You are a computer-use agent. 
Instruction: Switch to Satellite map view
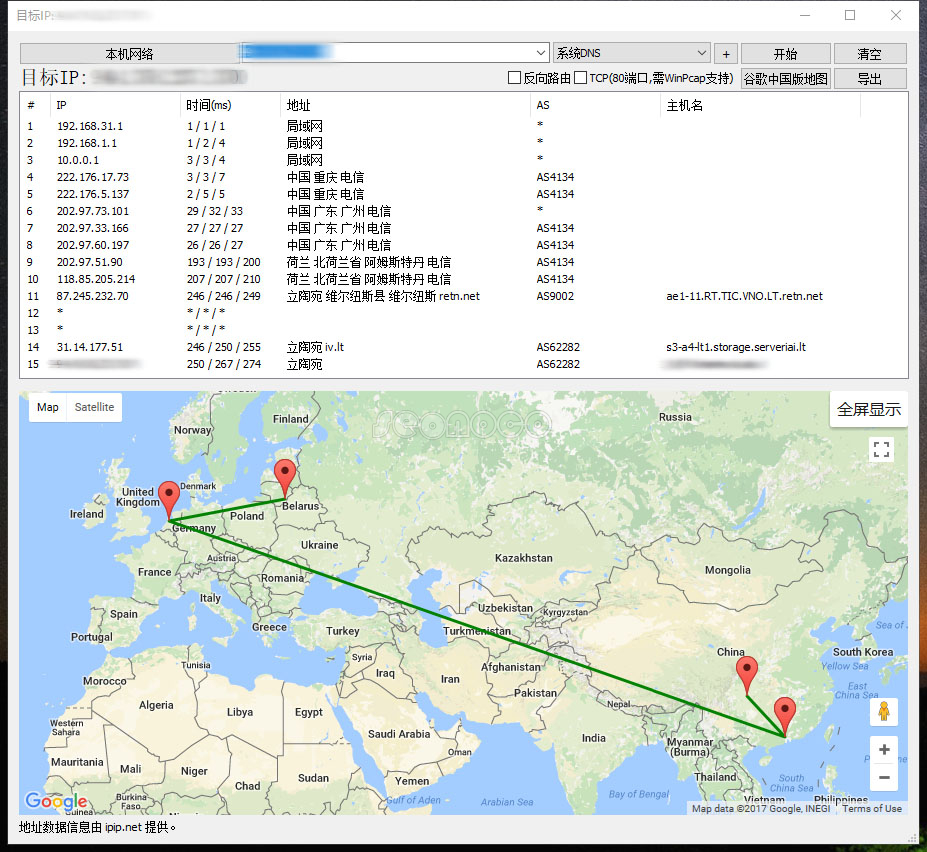pos(94,407)
